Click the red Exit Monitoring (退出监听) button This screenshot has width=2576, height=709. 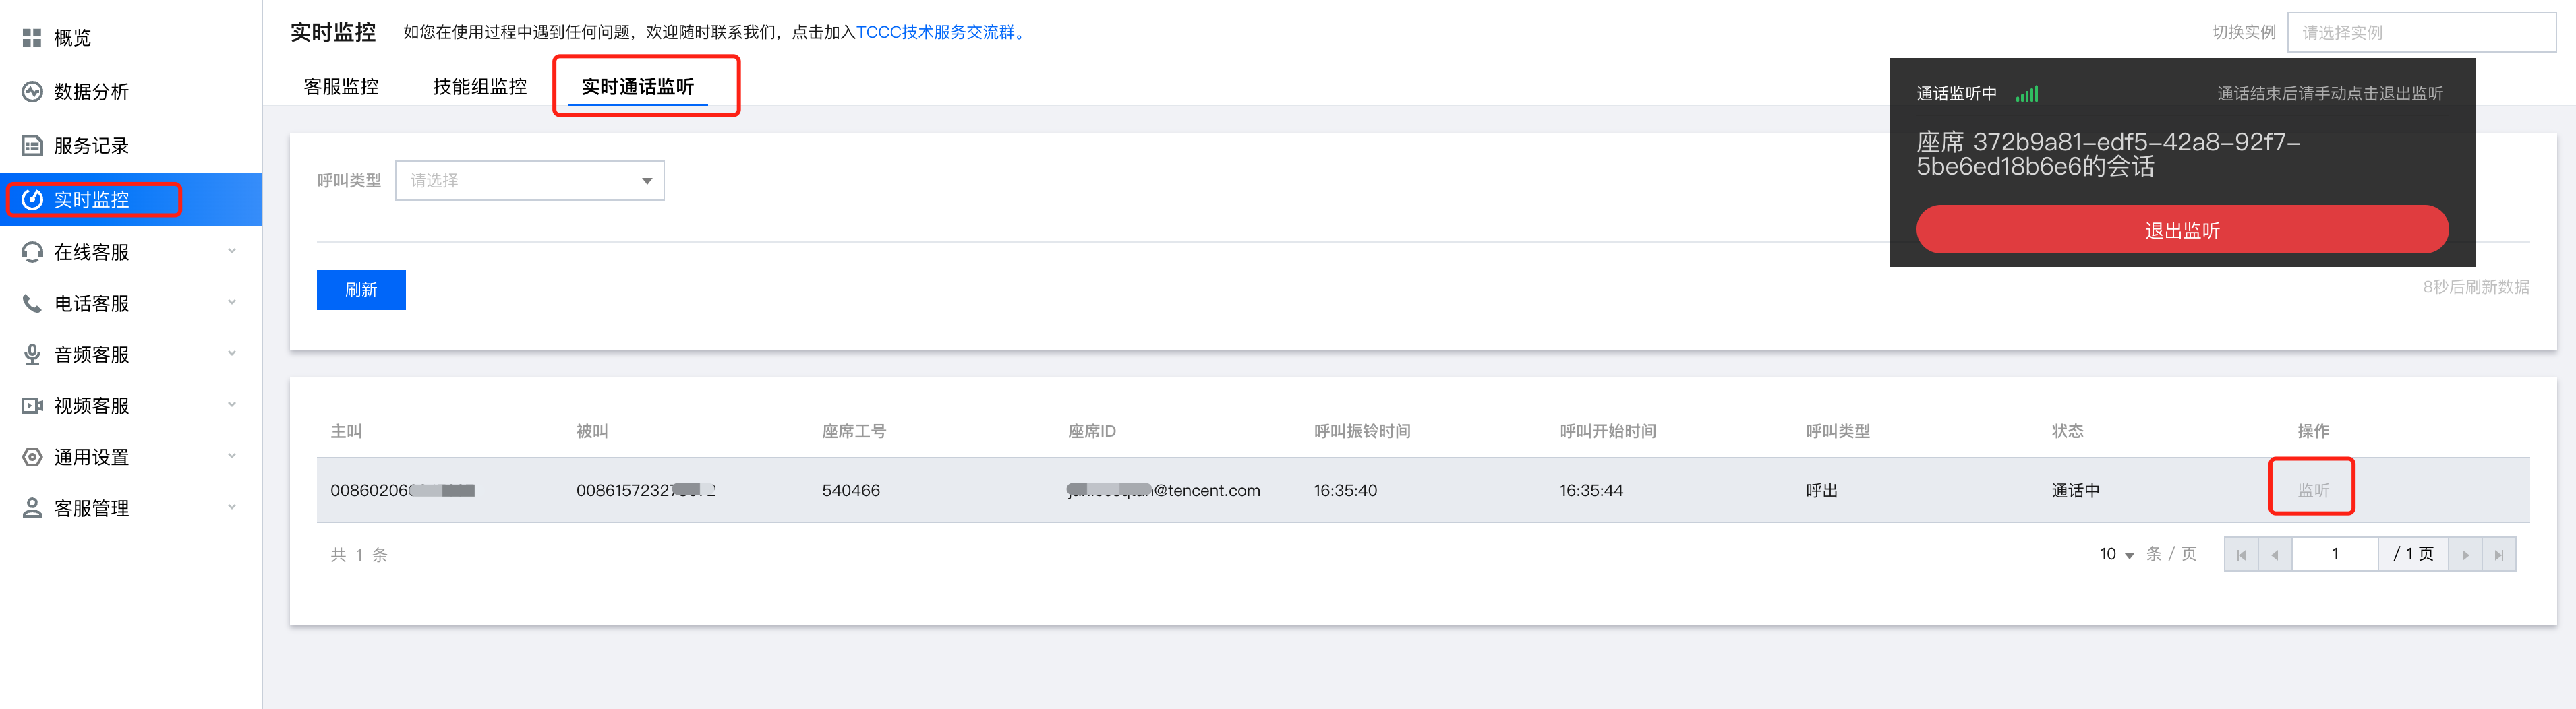click(2182, 230)
